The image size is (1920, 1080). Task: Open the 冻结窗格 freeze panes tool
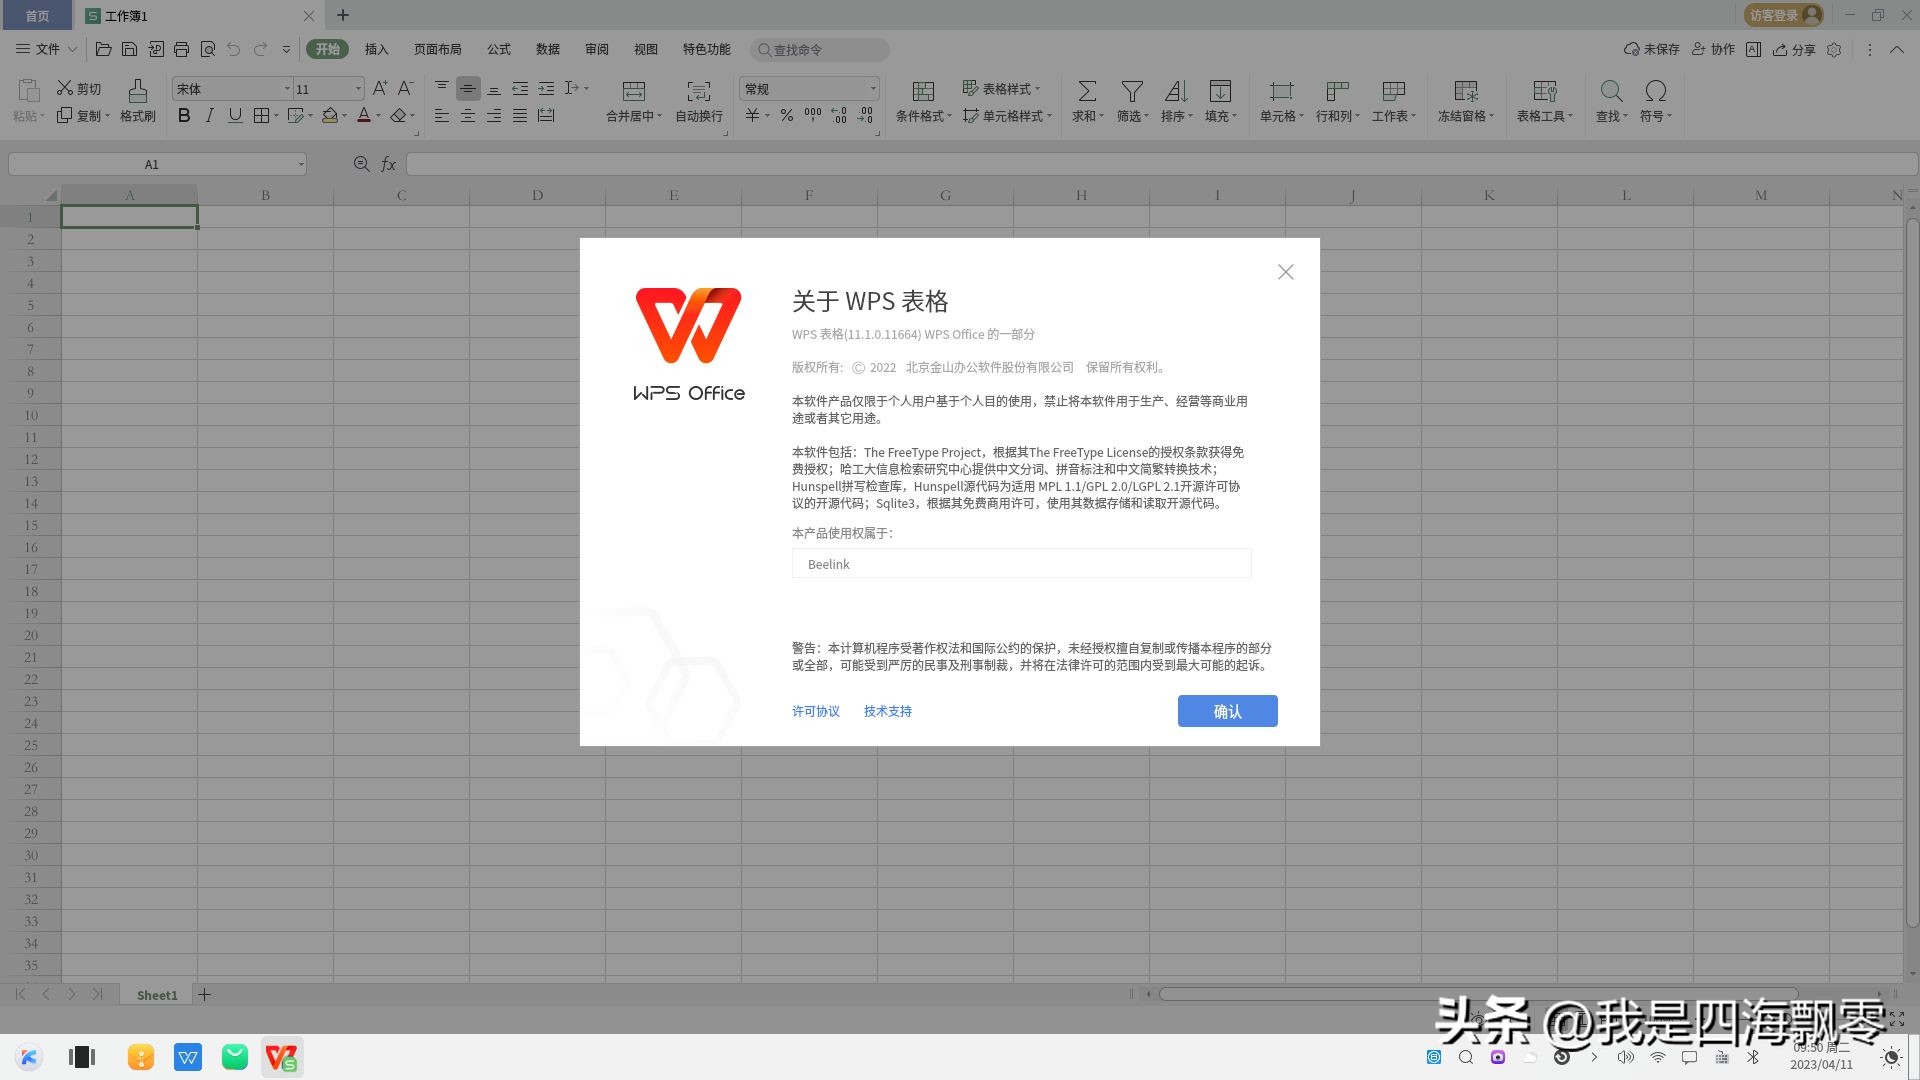1466,100
